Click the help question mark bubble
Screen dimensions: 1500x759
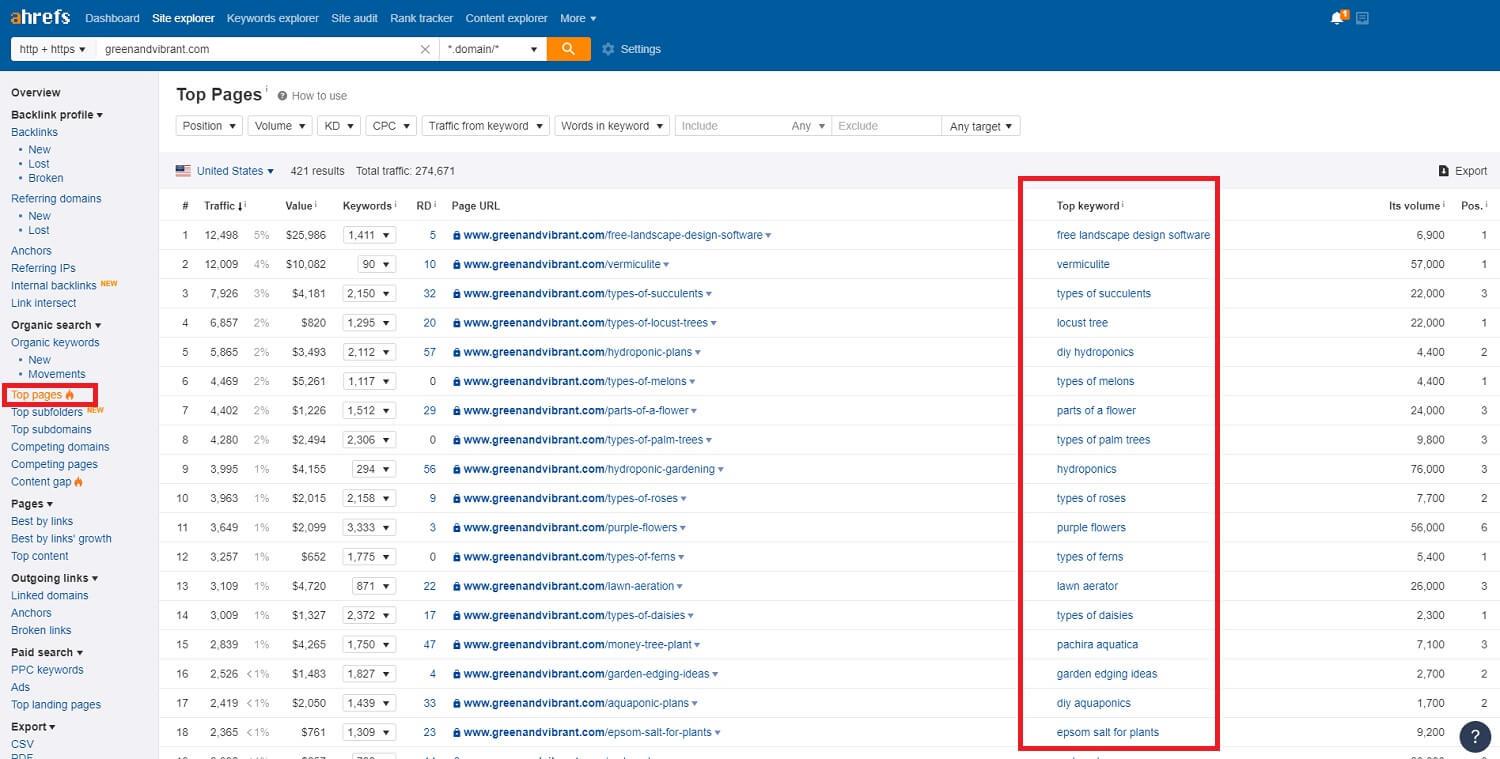coord(1475,736)
